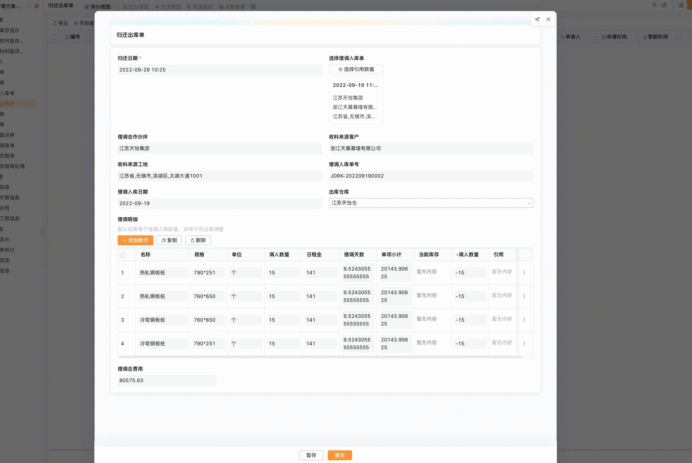The image size is (692, 463).
Task: Click the row 1 调入数量 field showing 15
Action: [283, 273]
